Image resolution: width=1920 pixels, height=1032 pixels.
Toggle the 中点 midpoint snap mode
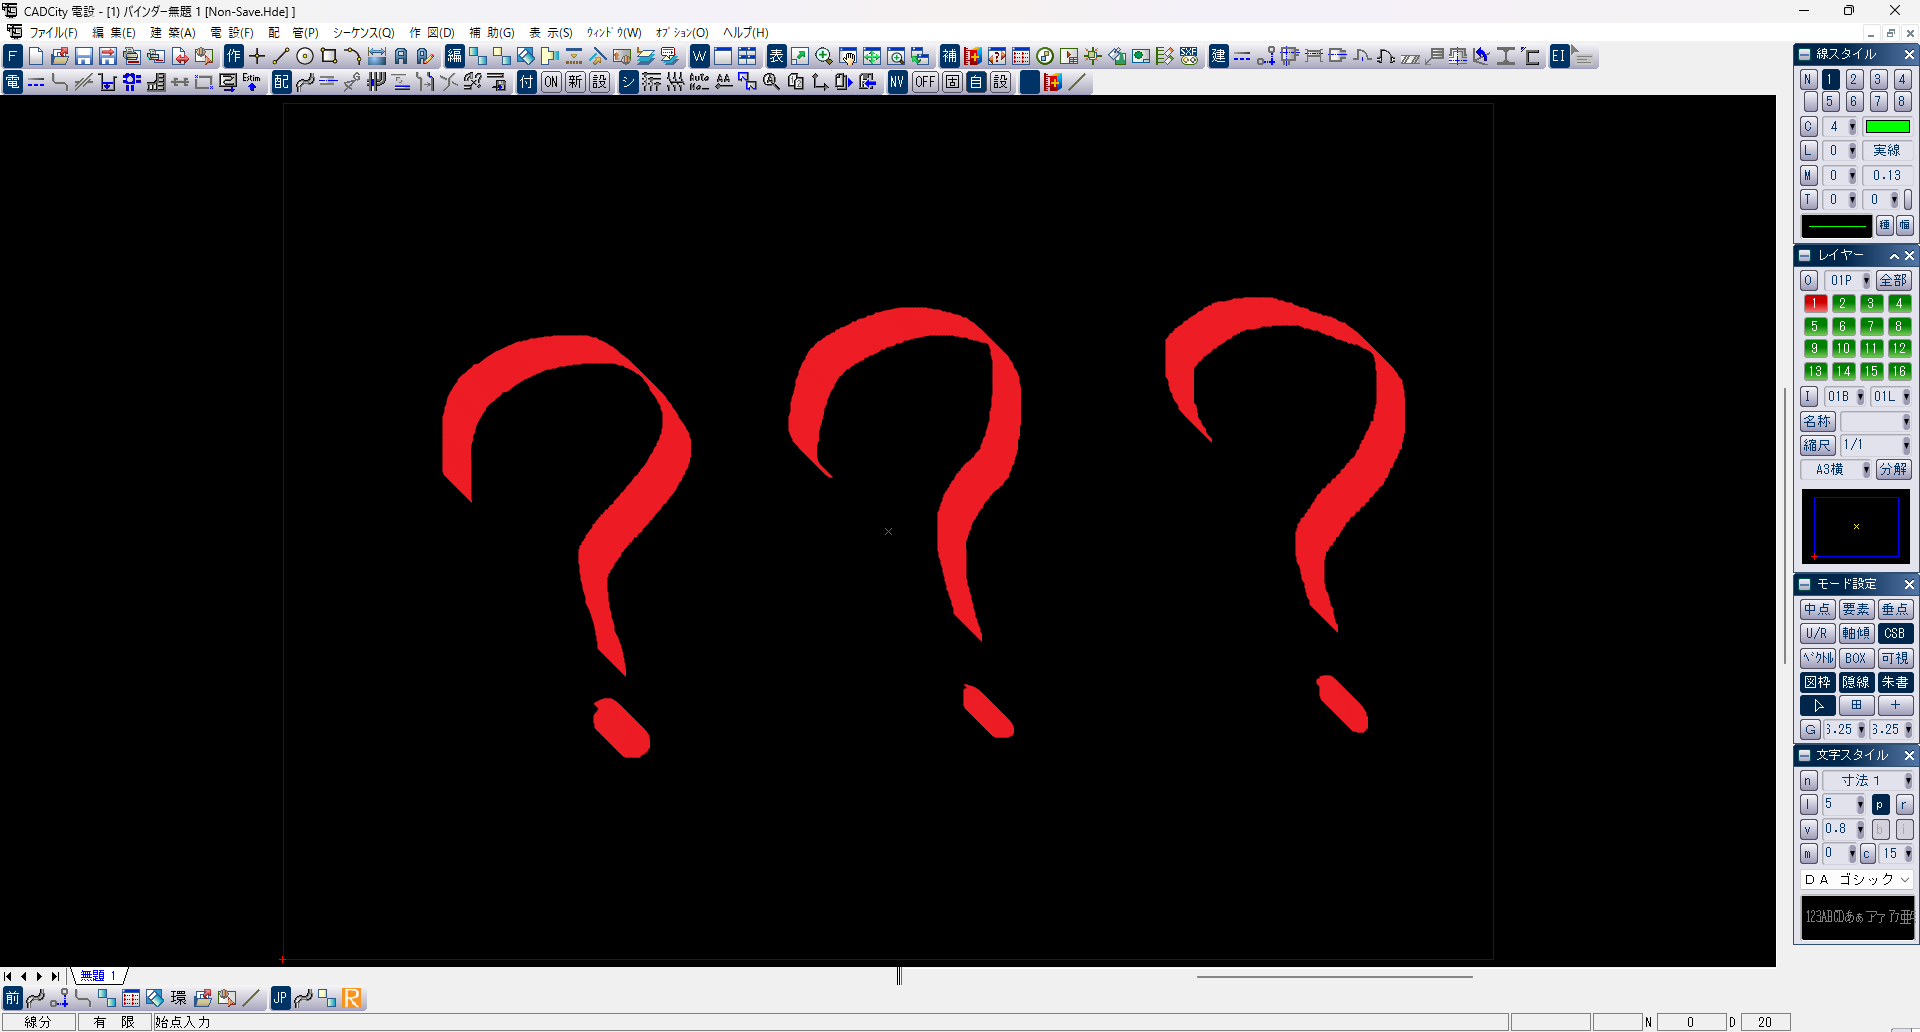pyautogui.click(x=1817, y=609)
